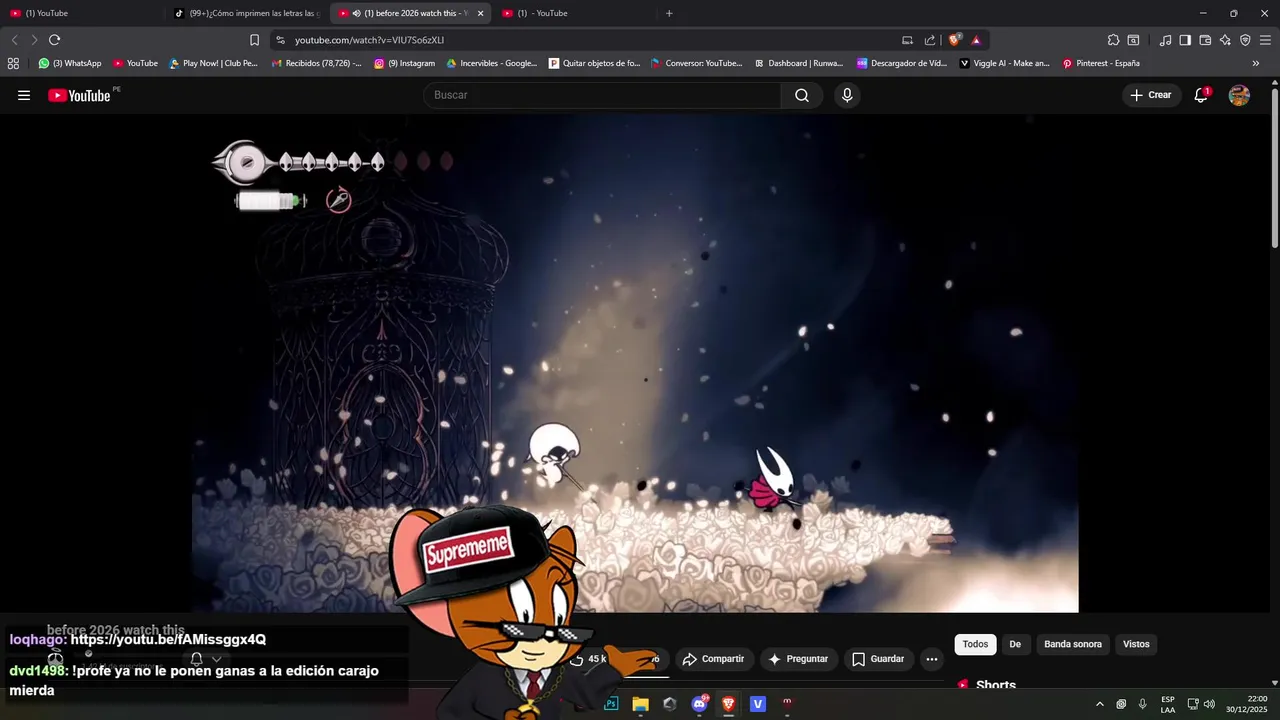Open the bookmarks bar apps grid icon
This screenshot has width=1280, height=720.
[13, 63]
